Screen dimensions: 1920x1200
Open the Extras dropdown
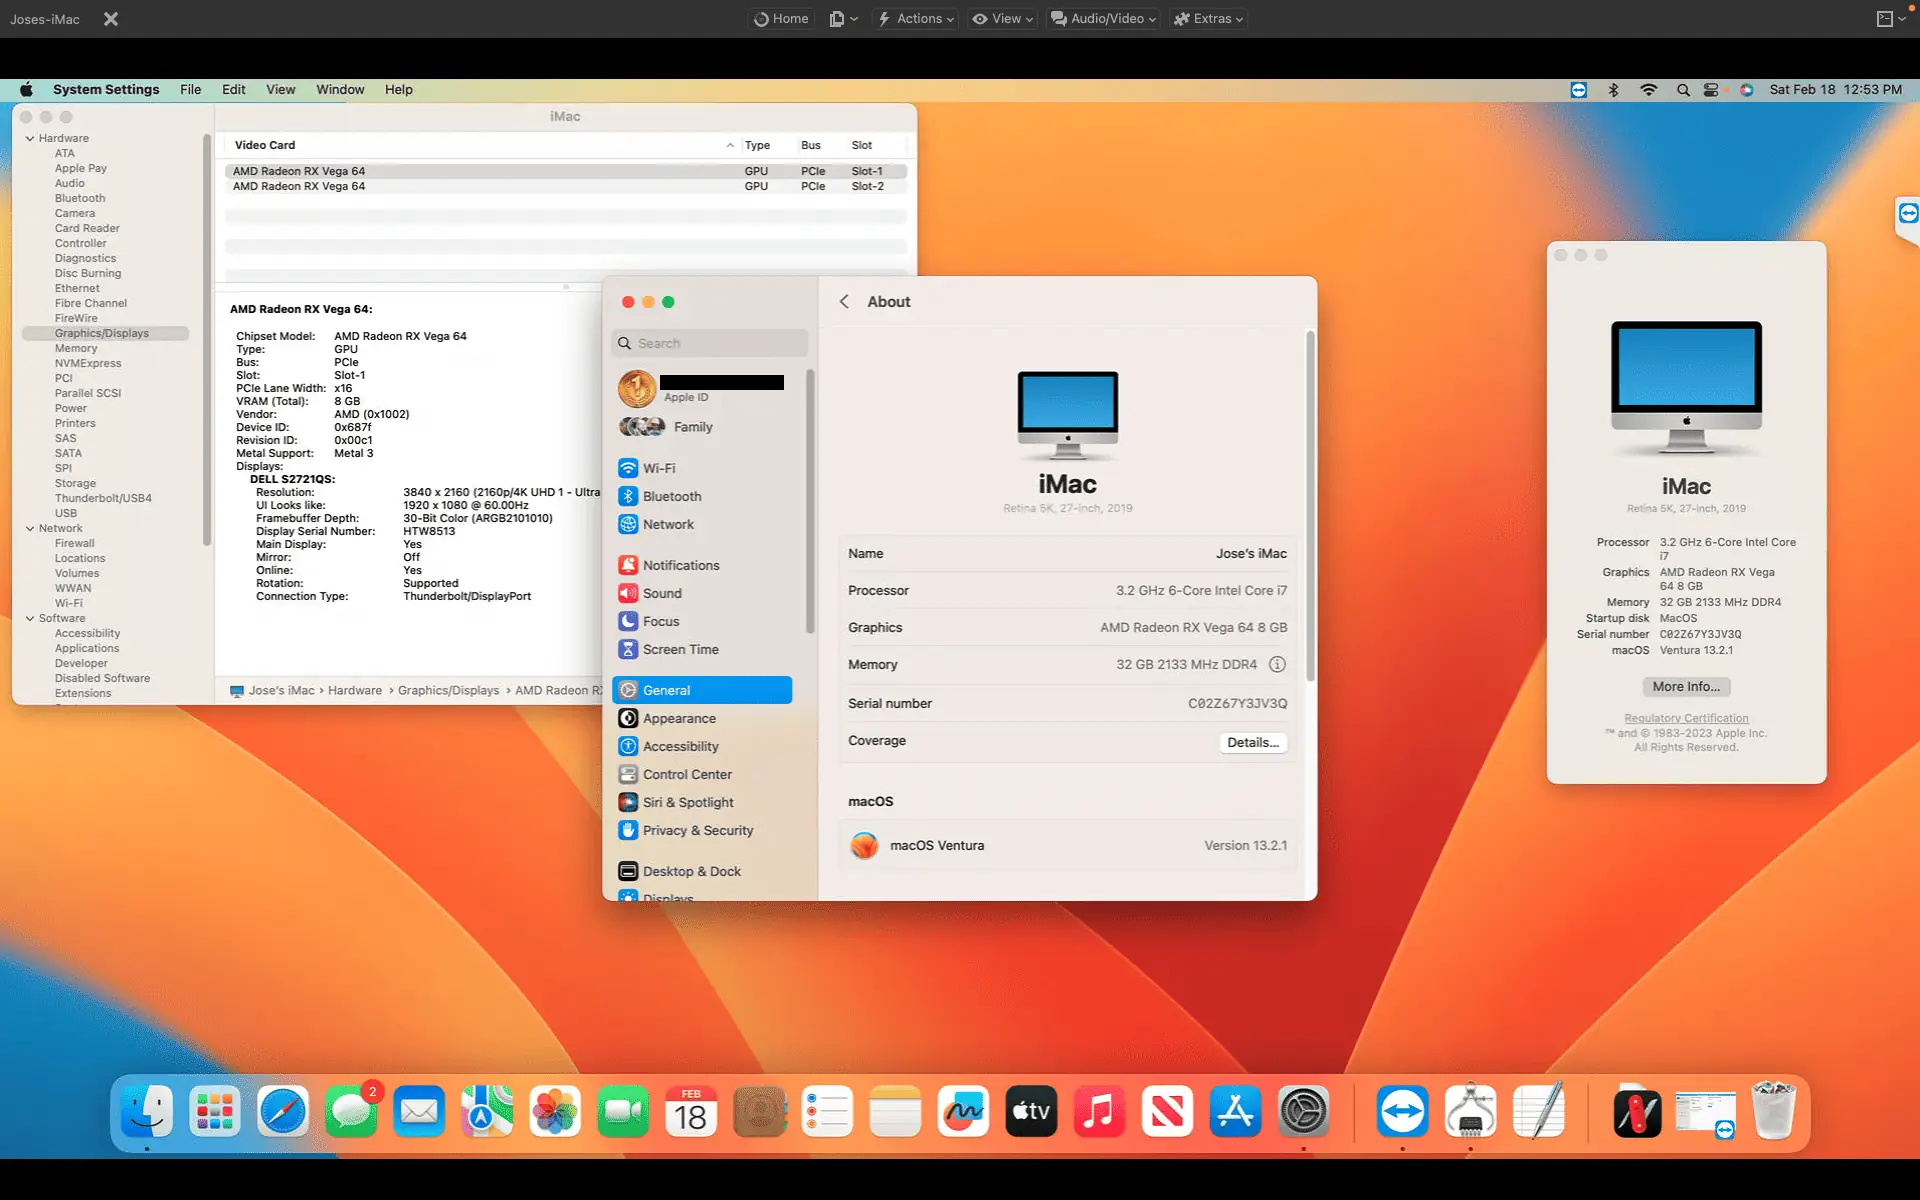click(1208, 19)
